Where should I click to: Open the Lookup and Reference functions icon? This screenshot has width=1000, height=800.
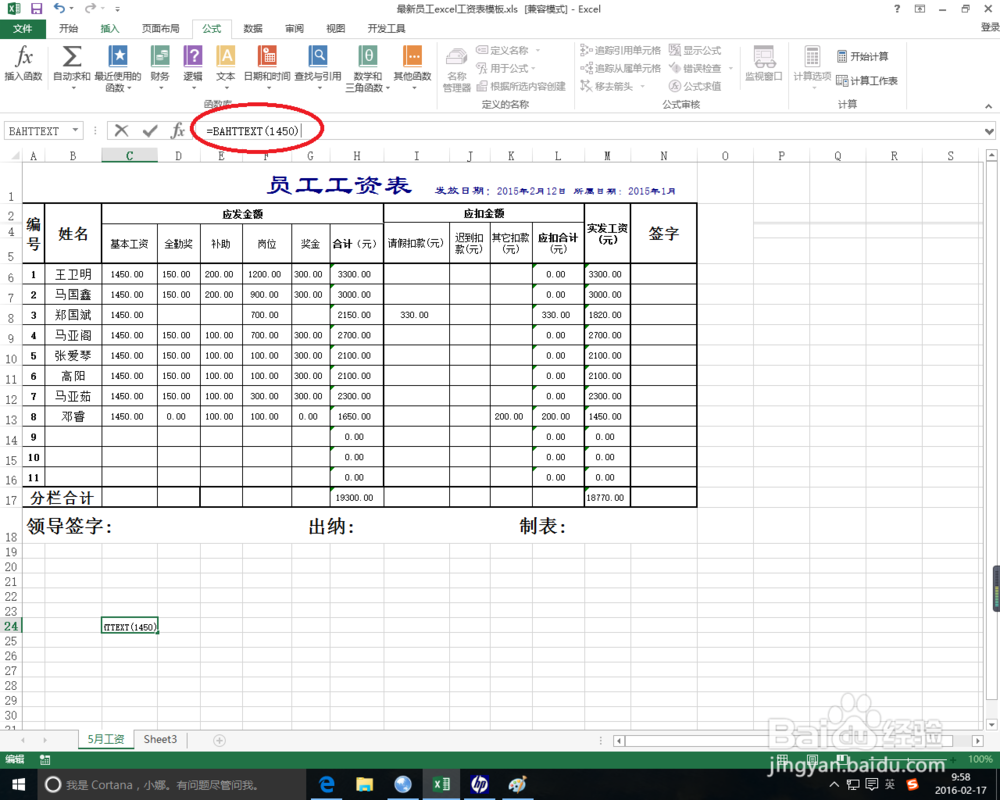(318, 56)
